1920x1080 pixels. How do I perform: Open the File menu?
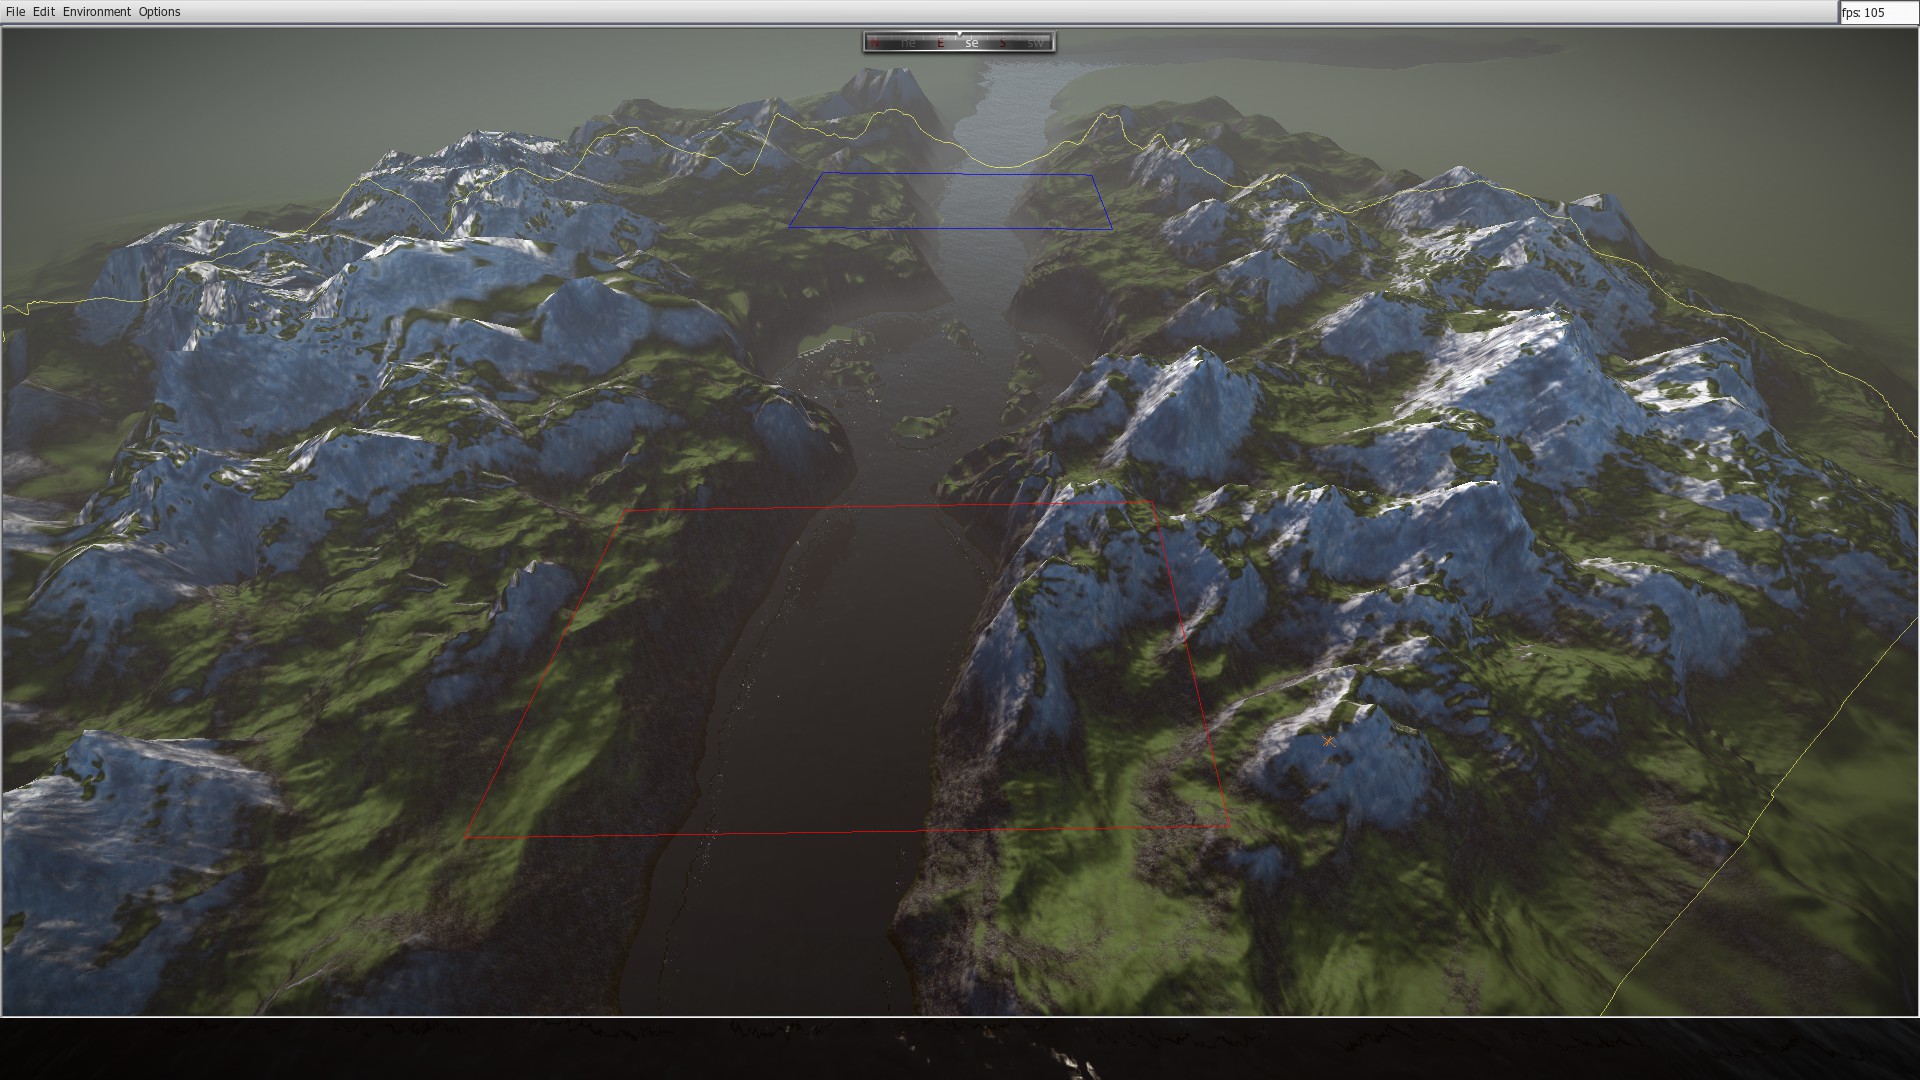15,12
